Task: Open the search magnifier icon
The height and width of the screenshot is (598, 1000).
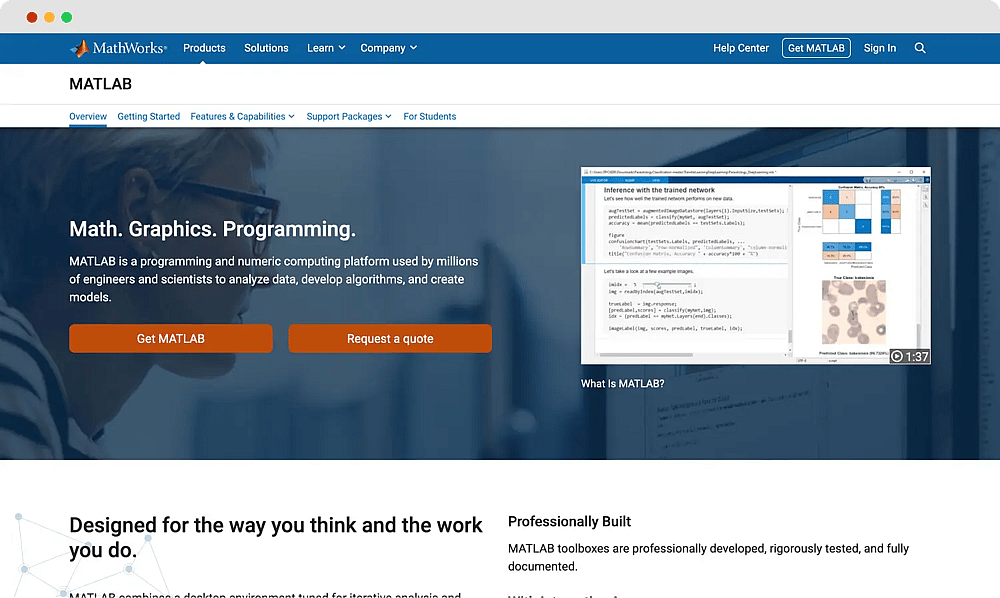Action: point(920,48)
